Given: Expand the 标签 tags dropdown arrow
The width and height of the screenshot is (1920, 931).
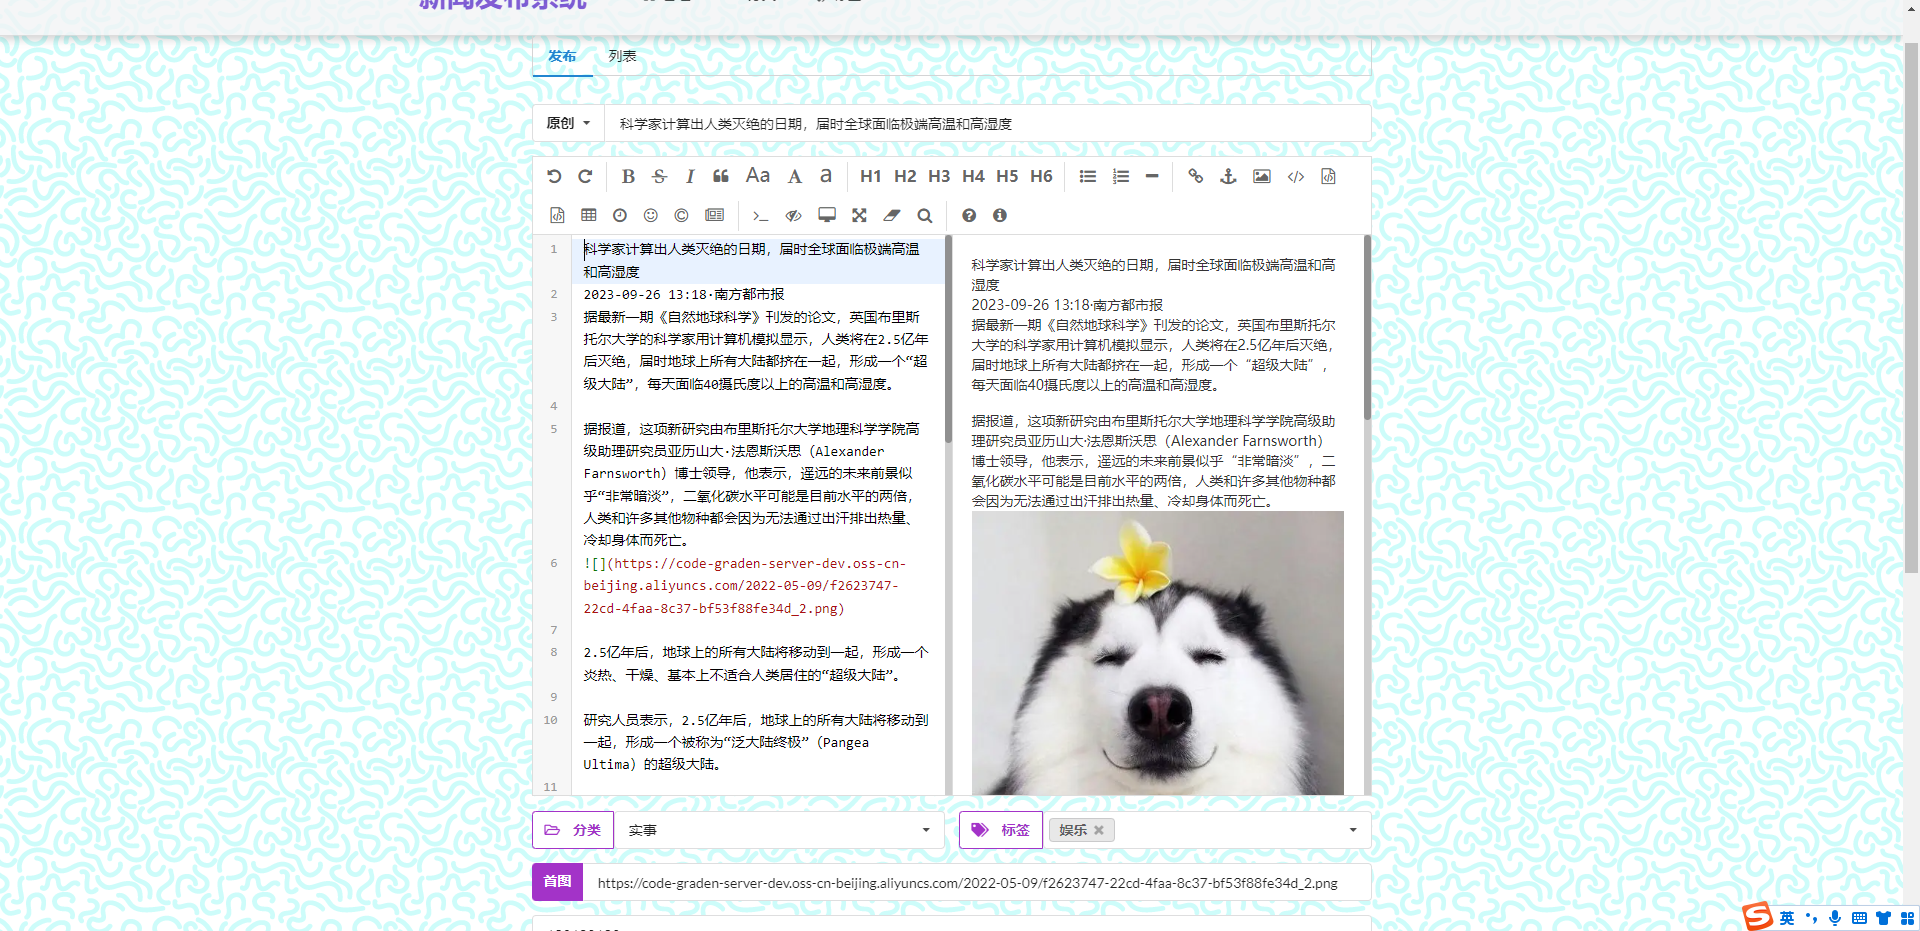Looking at the screenshot, I should [x=1352, y=830].
